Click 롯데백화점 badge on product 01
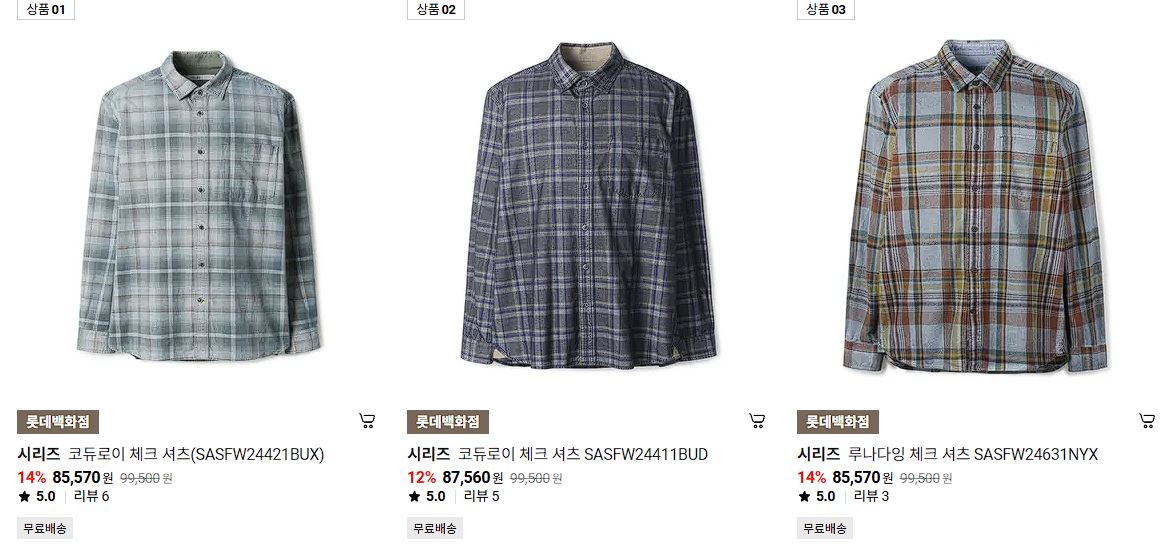The width and height of the screenshot is (1168, 557). coord(58,422)
